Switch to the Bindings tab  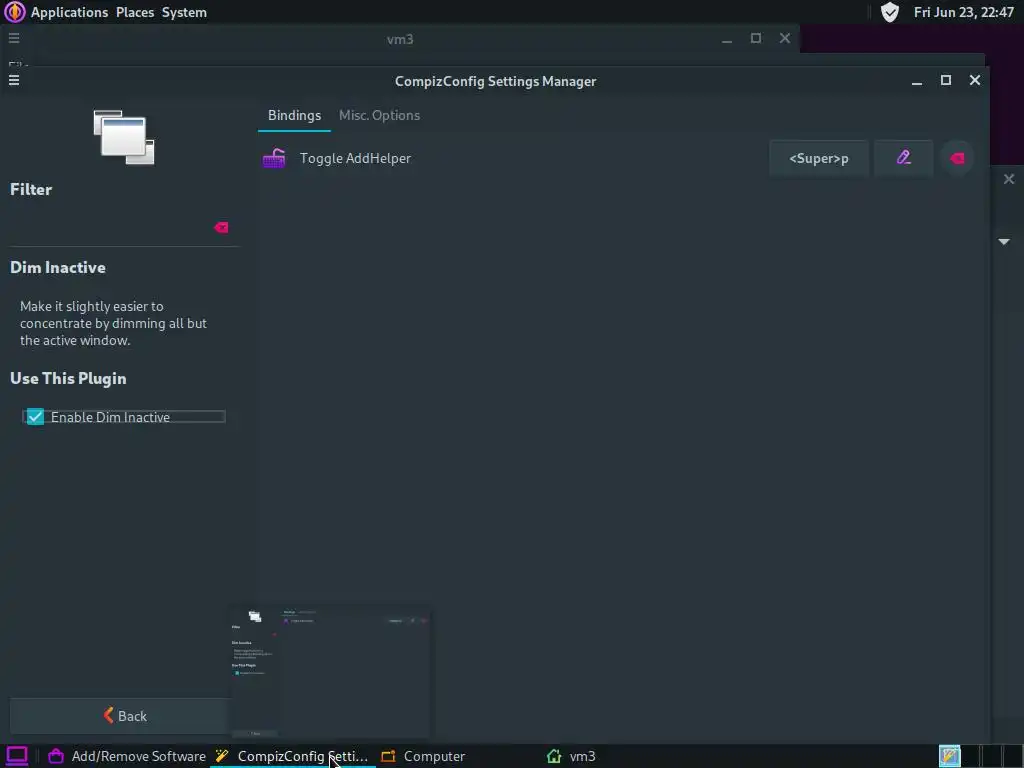295,116
